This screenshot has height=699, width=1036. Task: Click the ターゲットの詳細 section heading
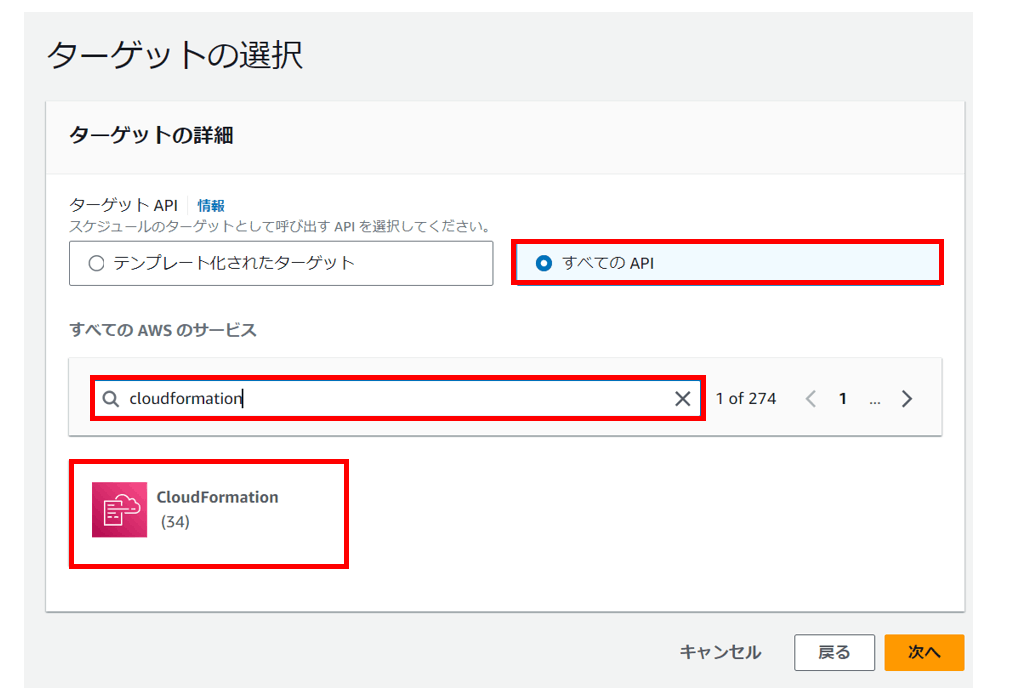(151, 135)
